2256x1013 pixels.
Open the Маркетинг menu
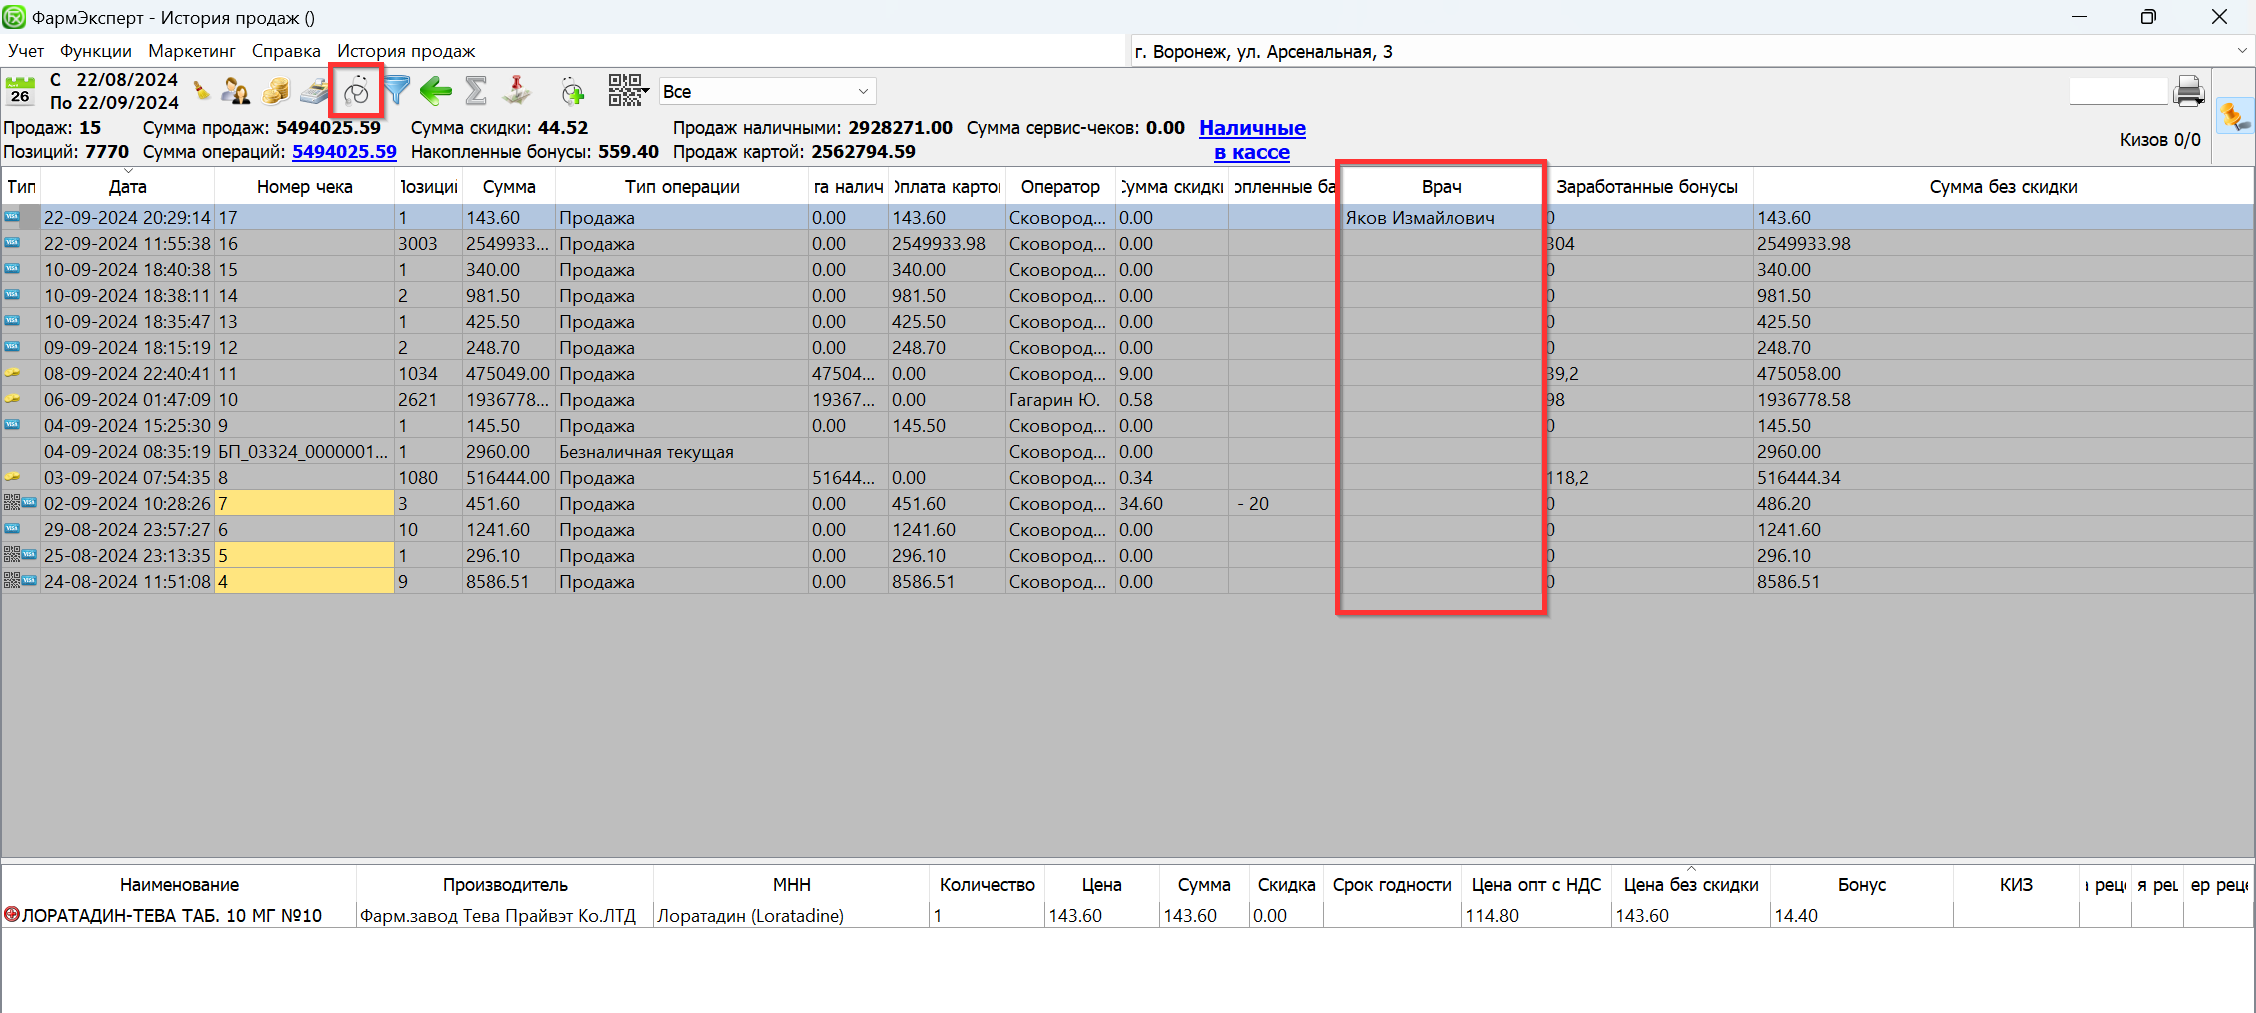tap(191, 51)
